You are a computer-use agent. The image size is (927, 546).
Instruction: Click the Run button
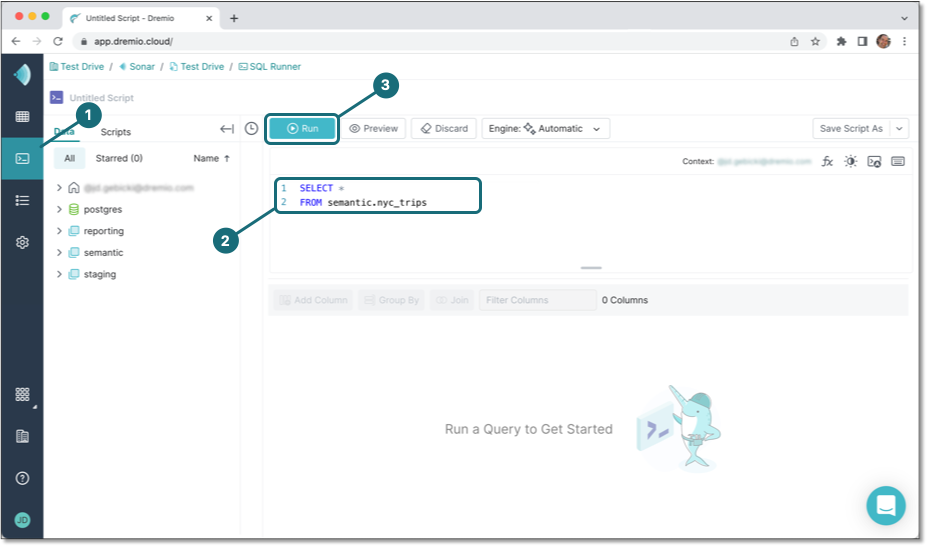click(x=302, y=128)
